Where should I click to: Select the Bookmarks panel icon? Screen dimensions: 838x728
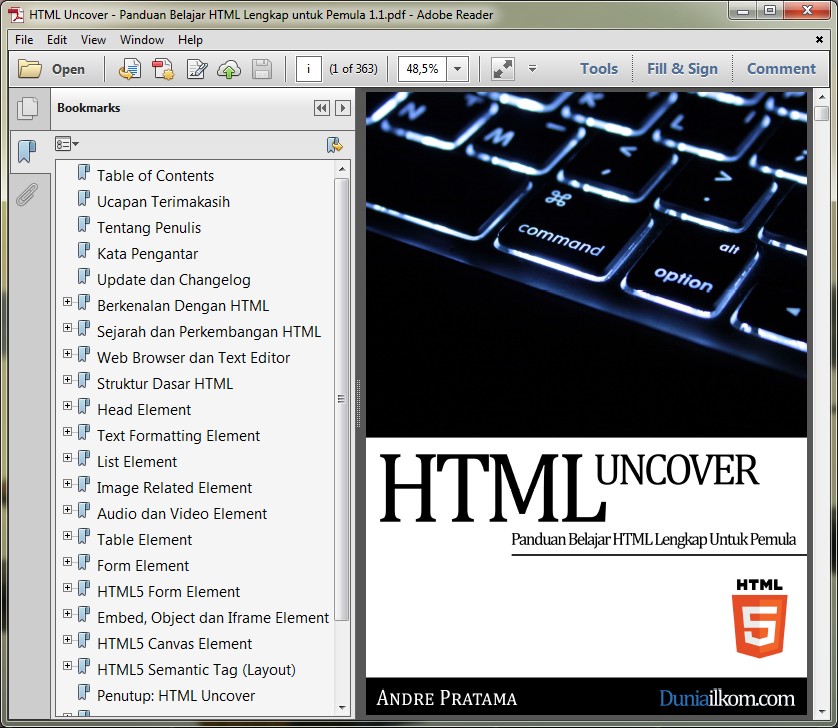tap(27, 151)
